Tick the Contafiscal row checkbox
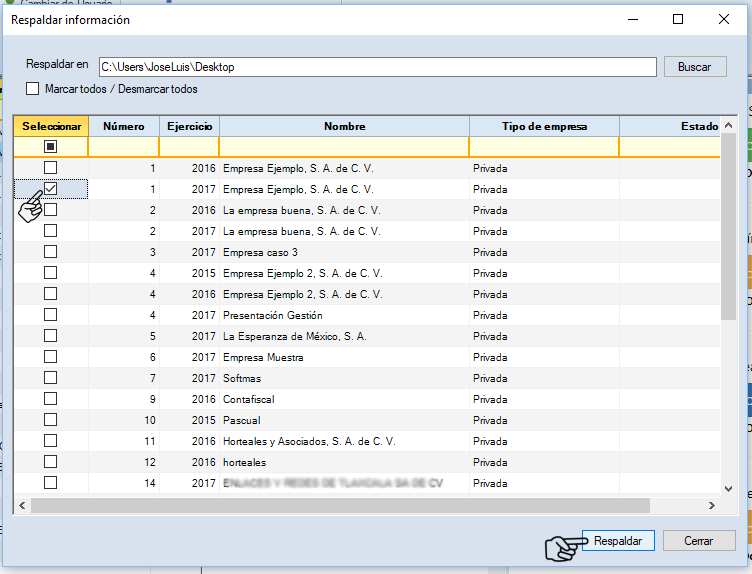 50,398
